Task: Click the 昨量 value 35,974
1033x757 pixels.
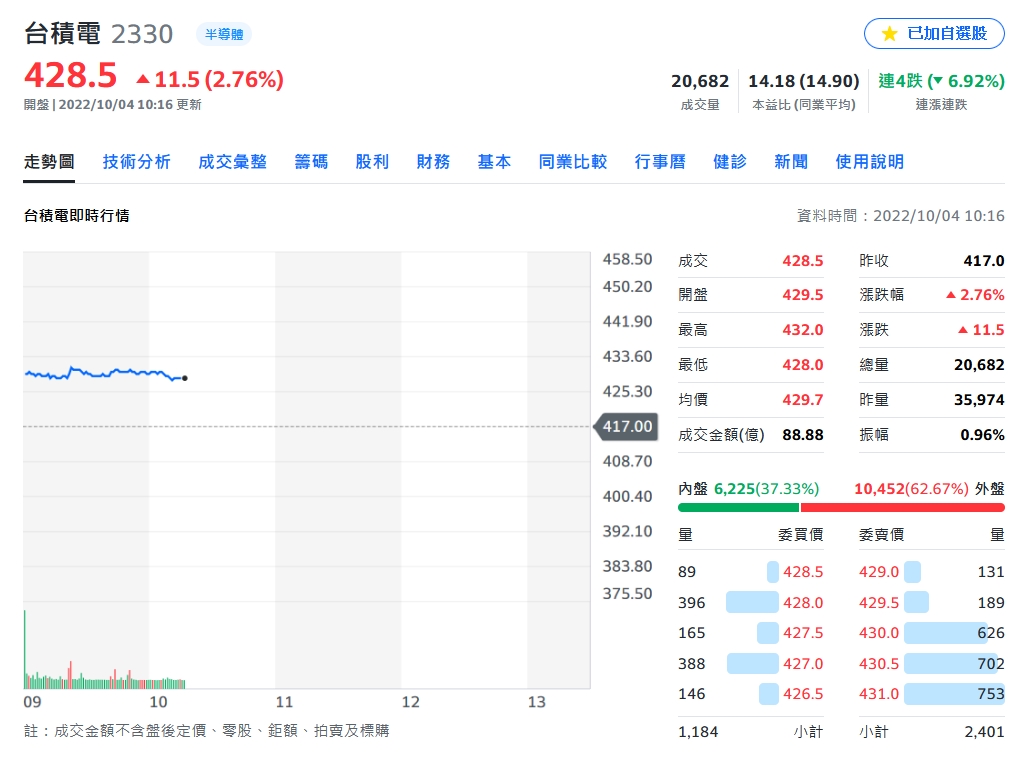Action: click(x=979, y=399)
